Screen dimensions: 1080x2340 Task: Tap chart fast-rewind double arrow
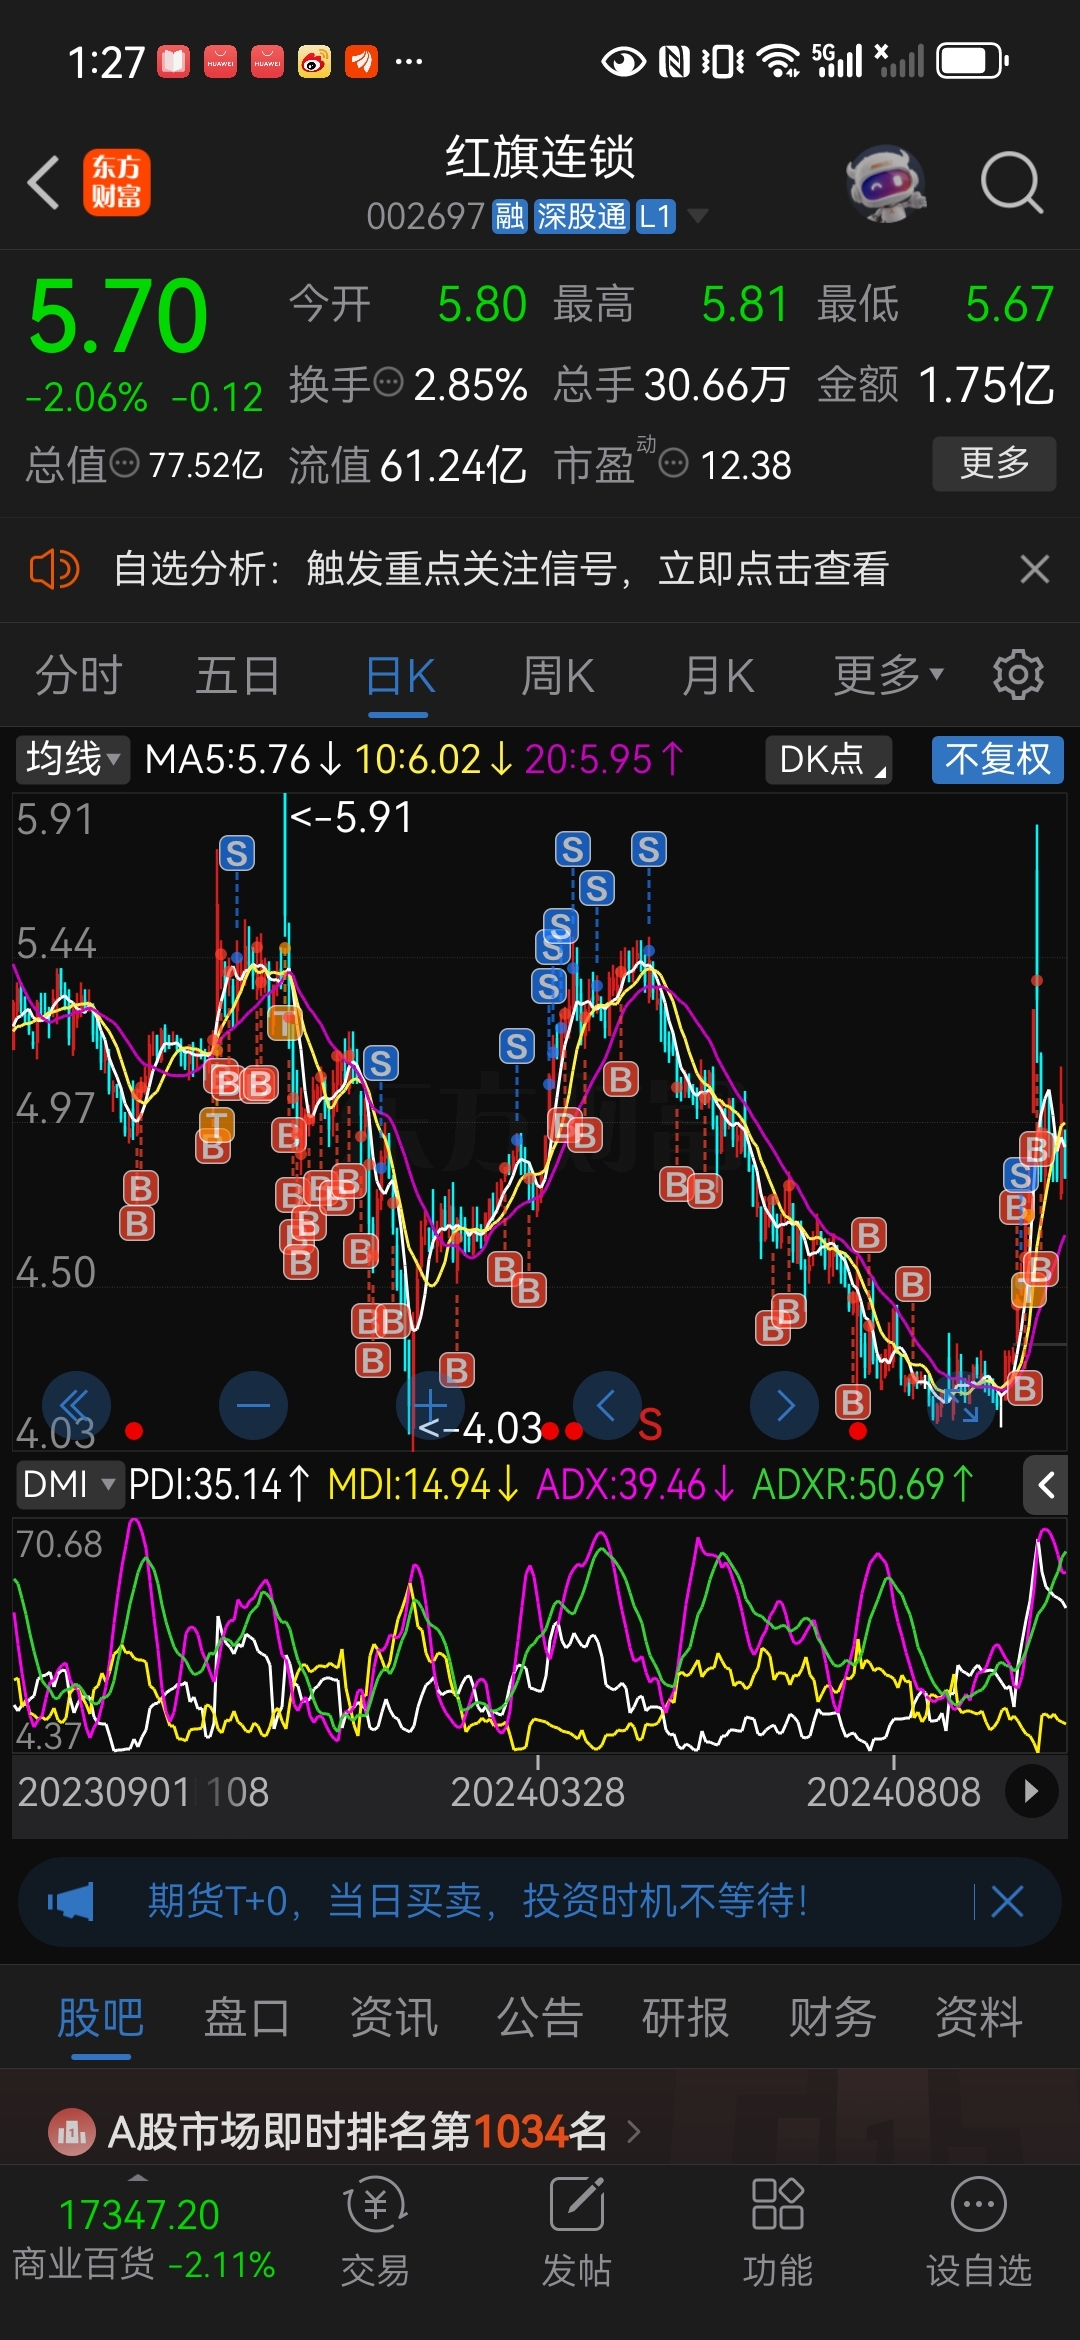click(76, 1405)
